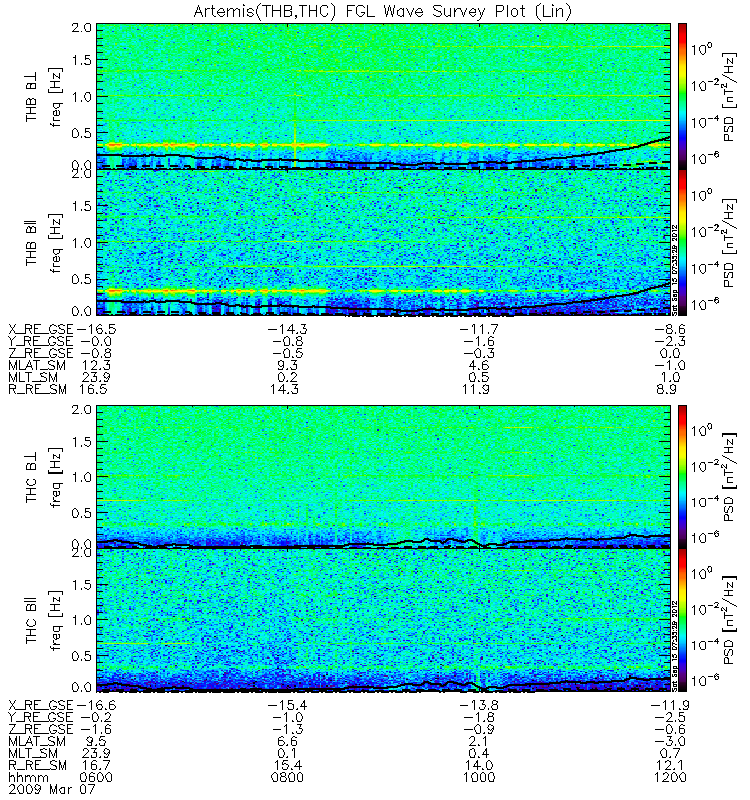Image resolution: width=750 pixels, height=800 pixels.
Task: Click the THC X_RE_GSE value '-15.4'
Action: [288, 706]
